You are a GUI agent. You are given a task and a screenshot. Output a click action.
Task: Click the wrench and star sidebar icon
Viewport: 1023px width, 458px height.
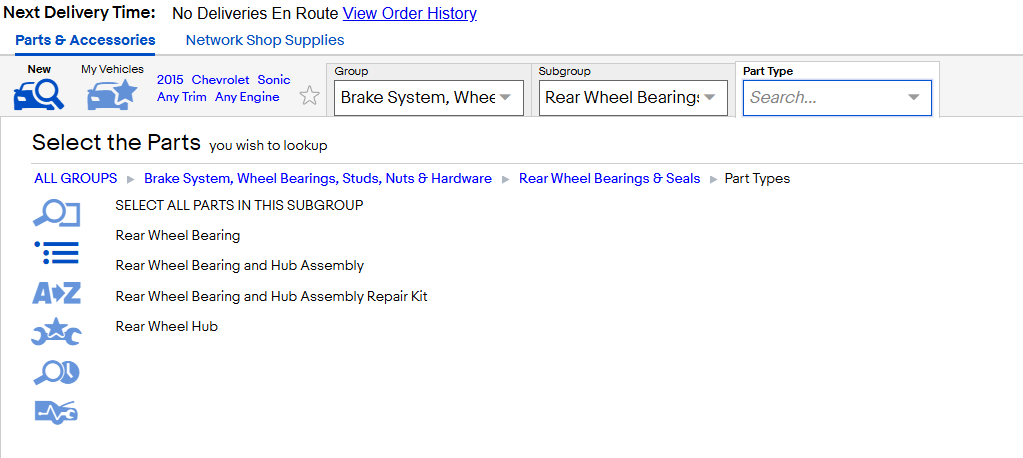[56, 332]
